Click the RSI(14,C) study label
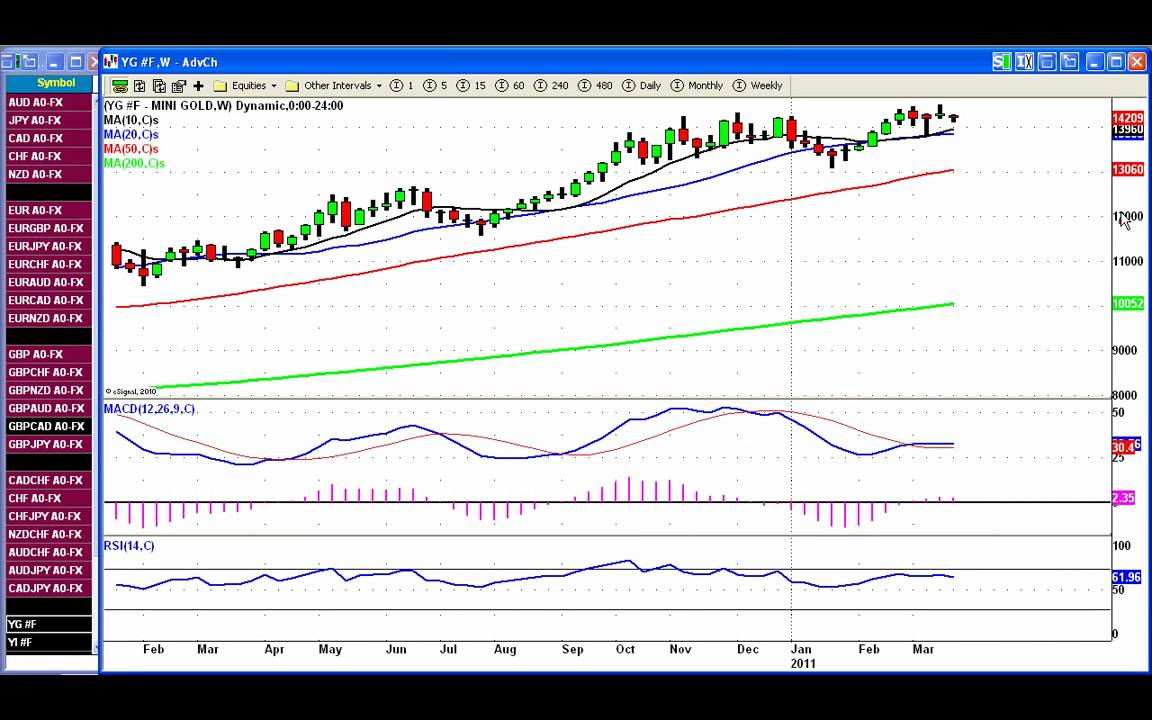 pos(129,545)
